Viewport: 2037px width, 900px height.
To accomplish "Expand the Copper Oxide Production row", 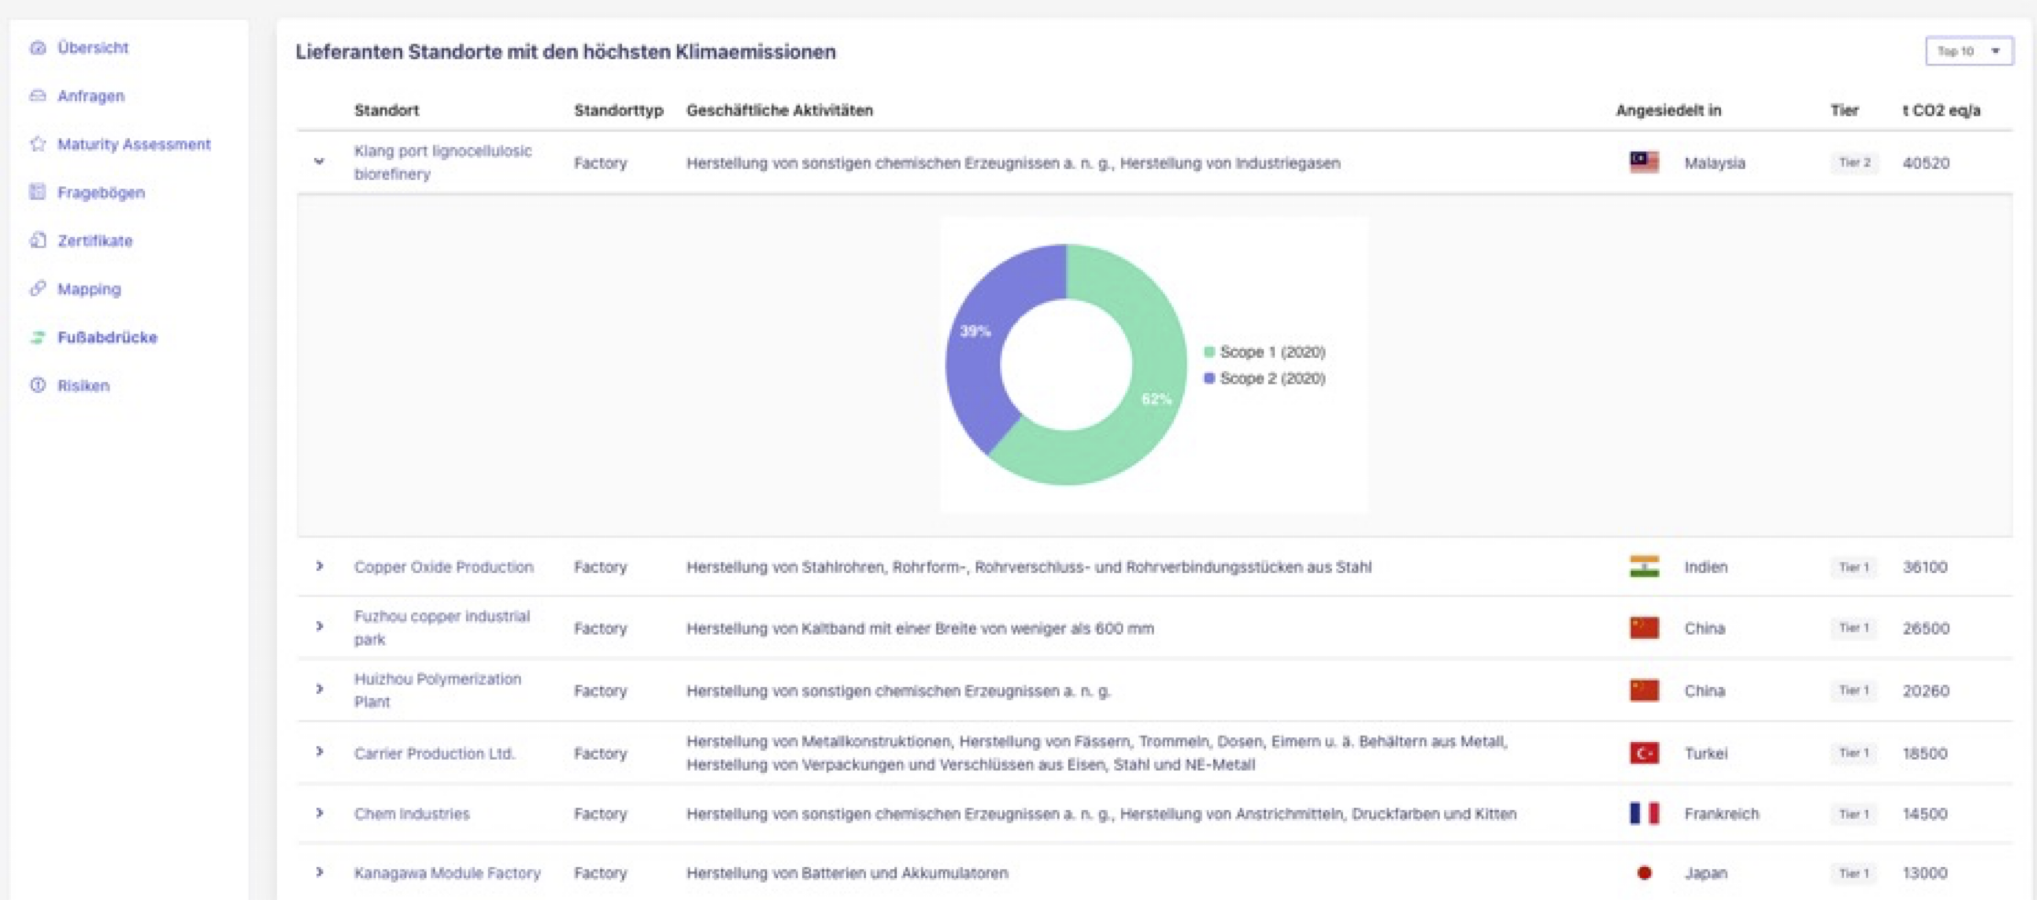I will pos(319,566).
